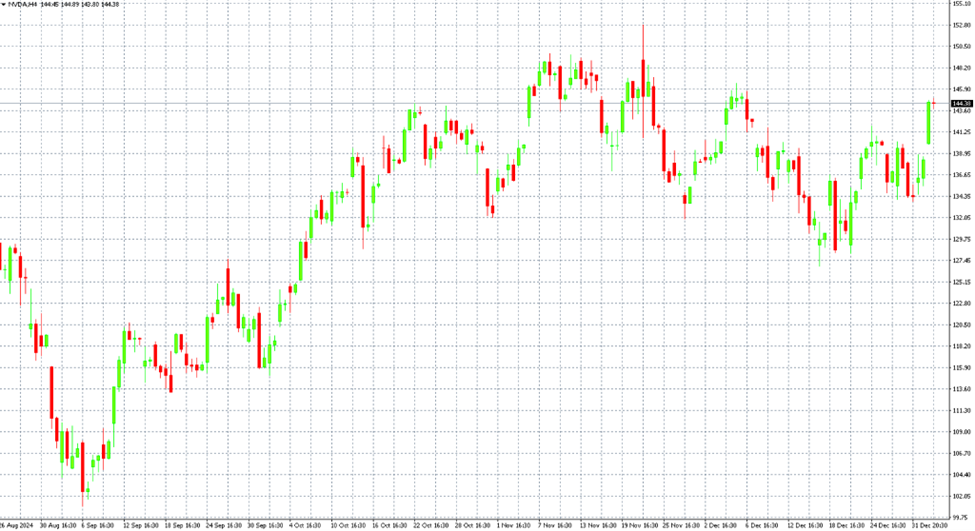Select the 6 Sep 16:30 time label
This screenshot has width=975, height=531.
point(96,525)
